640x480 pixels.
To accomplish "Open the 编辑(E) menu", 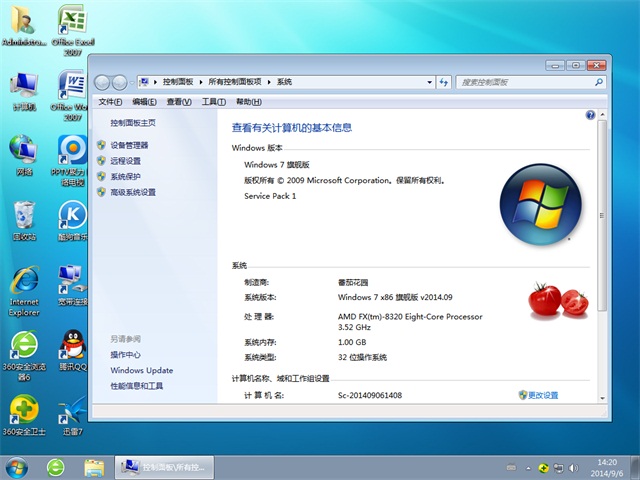I will click(144, 102).
